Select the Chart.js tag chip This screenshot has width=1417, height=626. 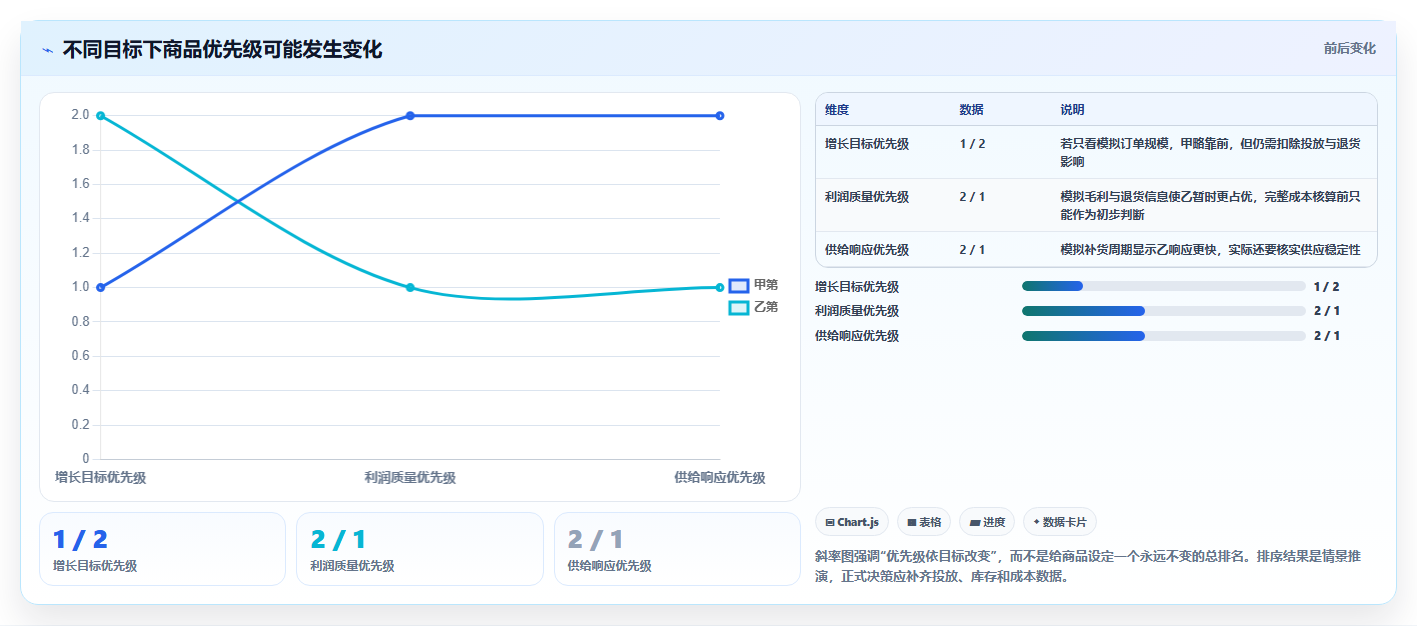(x=852, y=522)
